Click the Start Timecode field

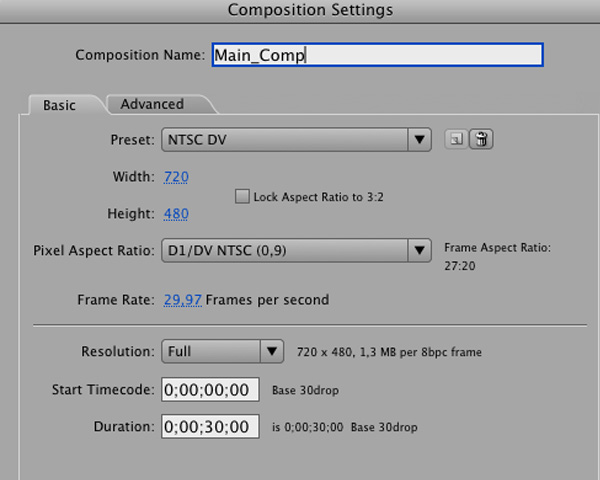pyautogui.click(x=209, y=389)
